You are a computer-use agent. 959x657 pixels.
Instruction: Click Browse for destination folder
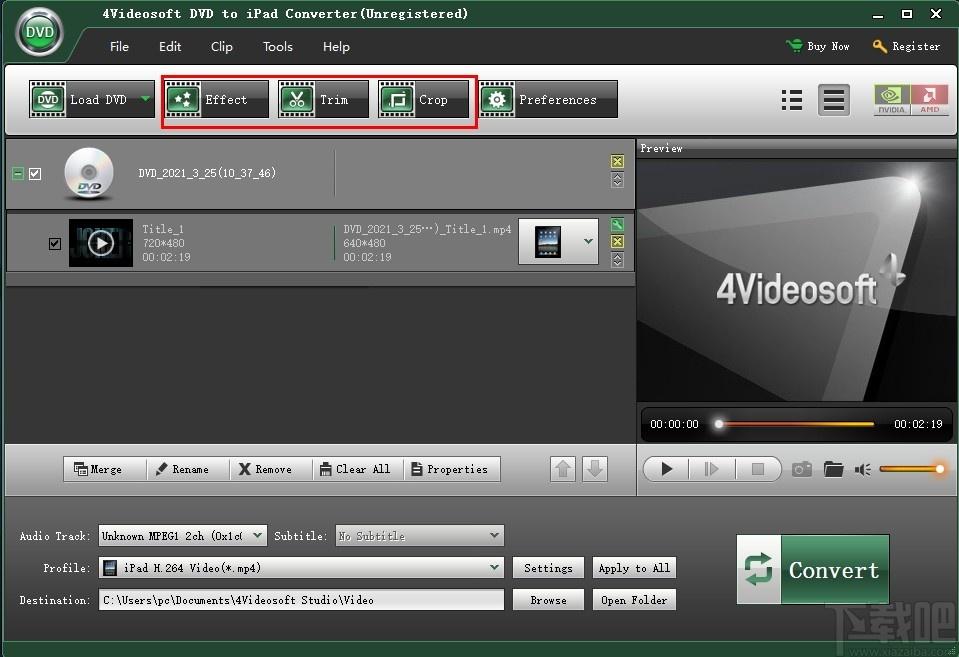click(548, 600)
